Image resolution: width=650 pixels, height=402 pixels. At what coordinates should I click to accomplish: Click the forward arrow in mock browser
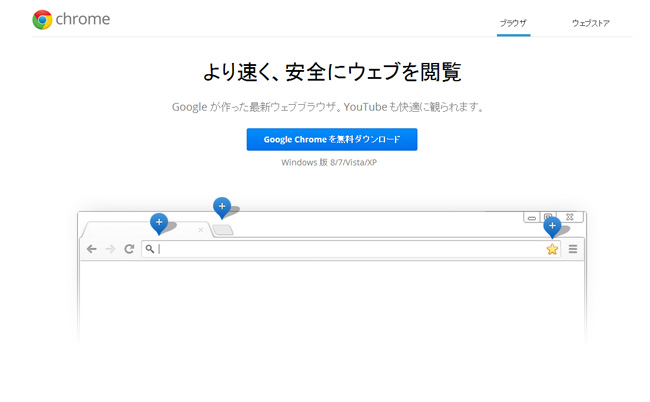[110, 249]
